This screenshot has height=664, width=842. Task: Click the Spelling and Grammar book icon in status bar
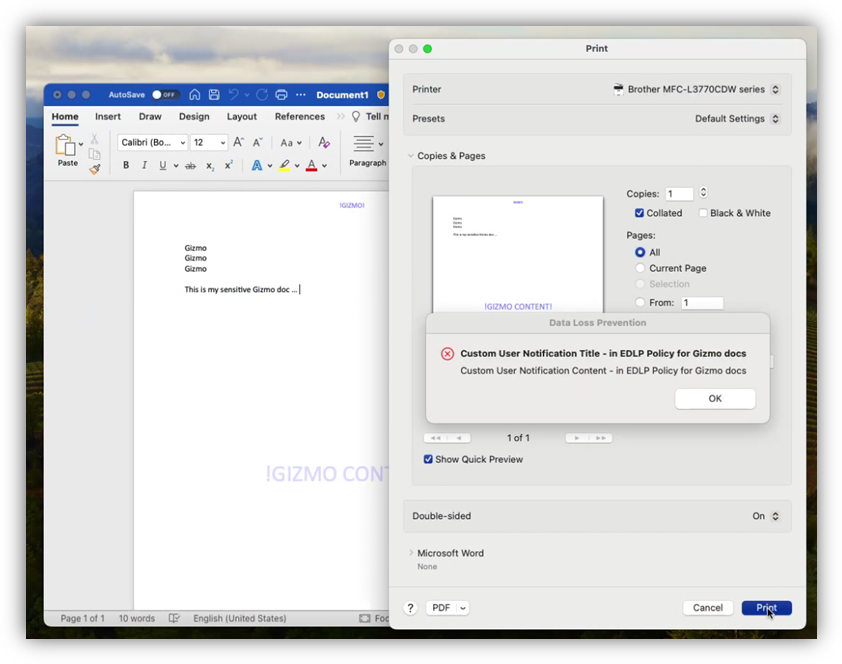(x=174, y=618)
